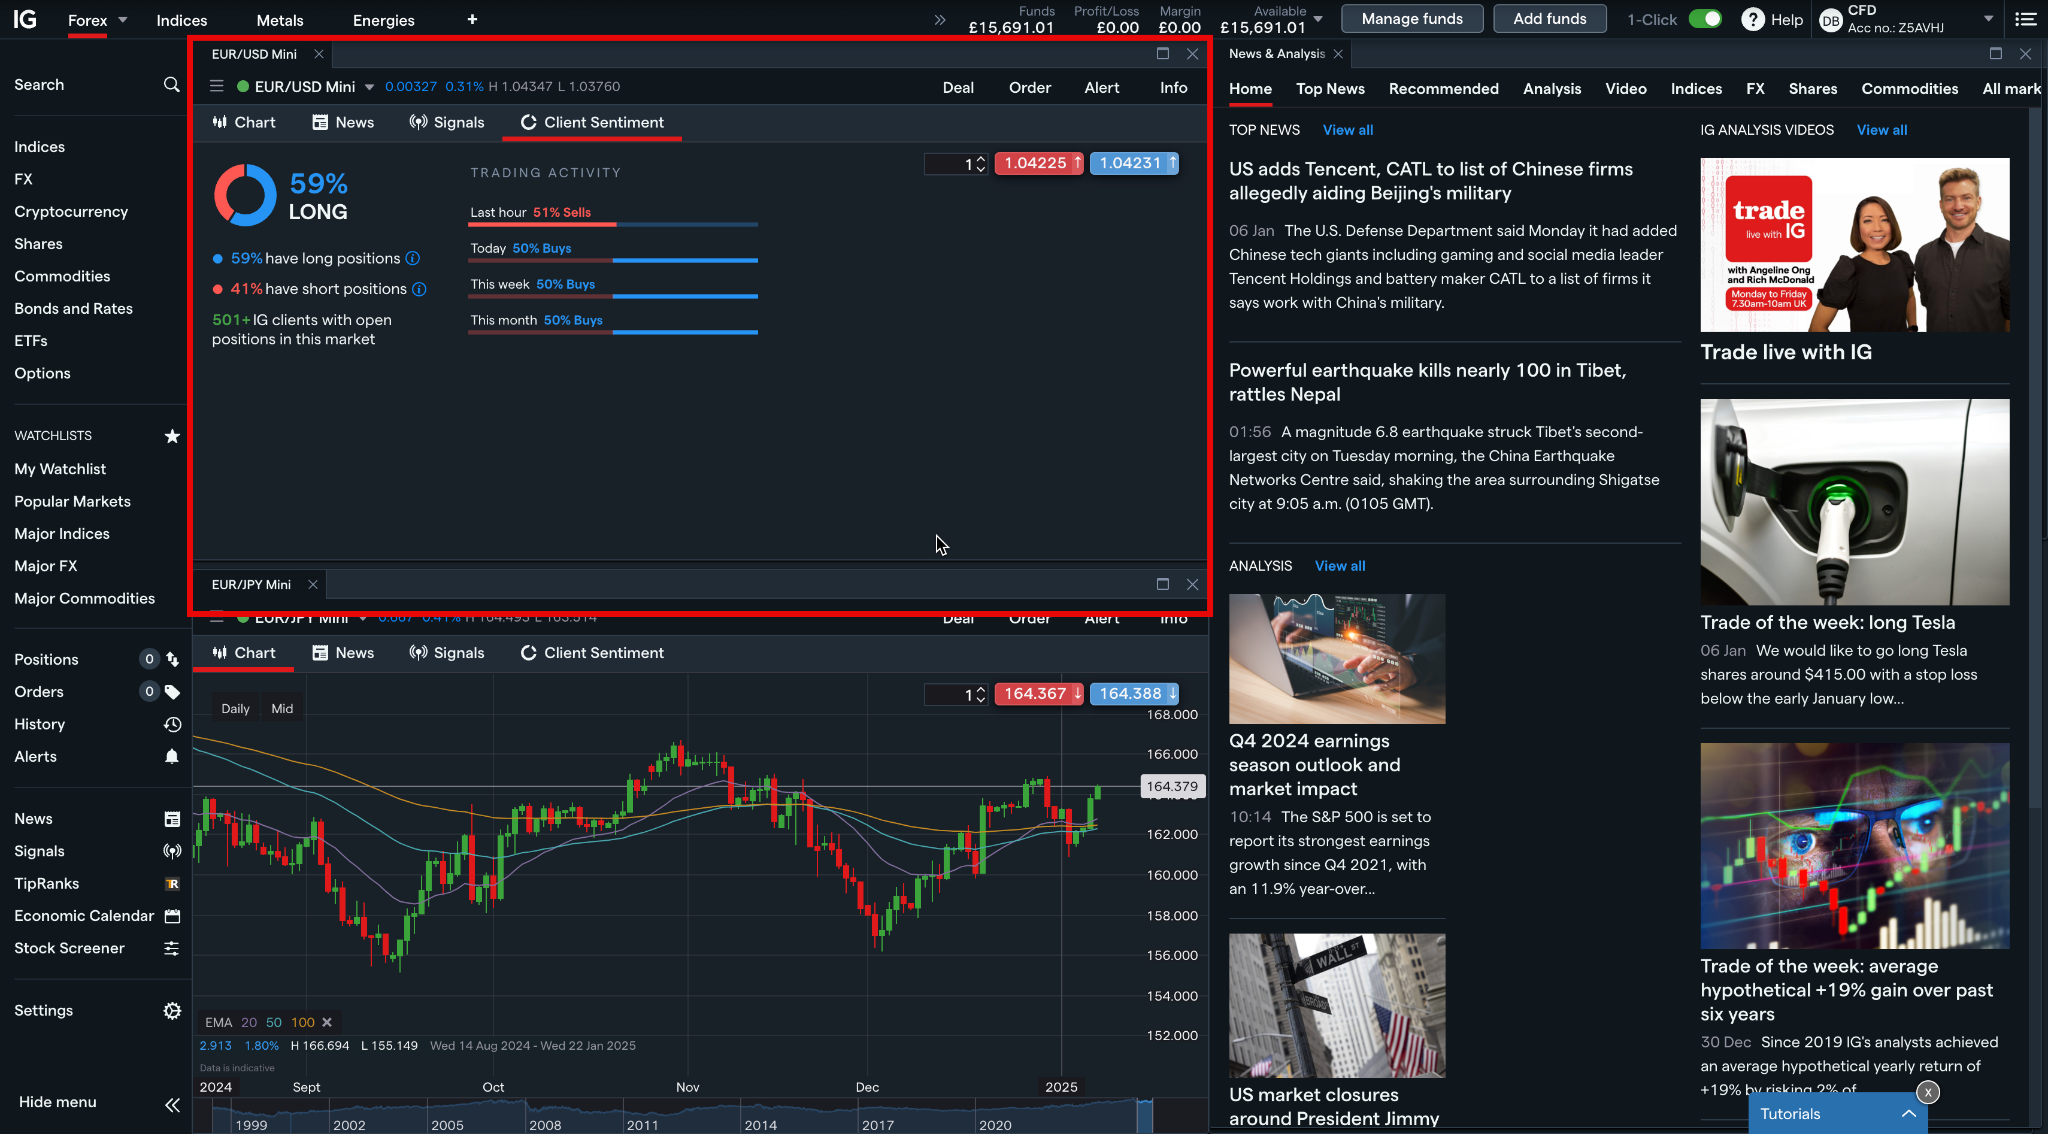Click the Watchlists star icon
Screen dimensions: 2048x1134
(x=171, y=435)
